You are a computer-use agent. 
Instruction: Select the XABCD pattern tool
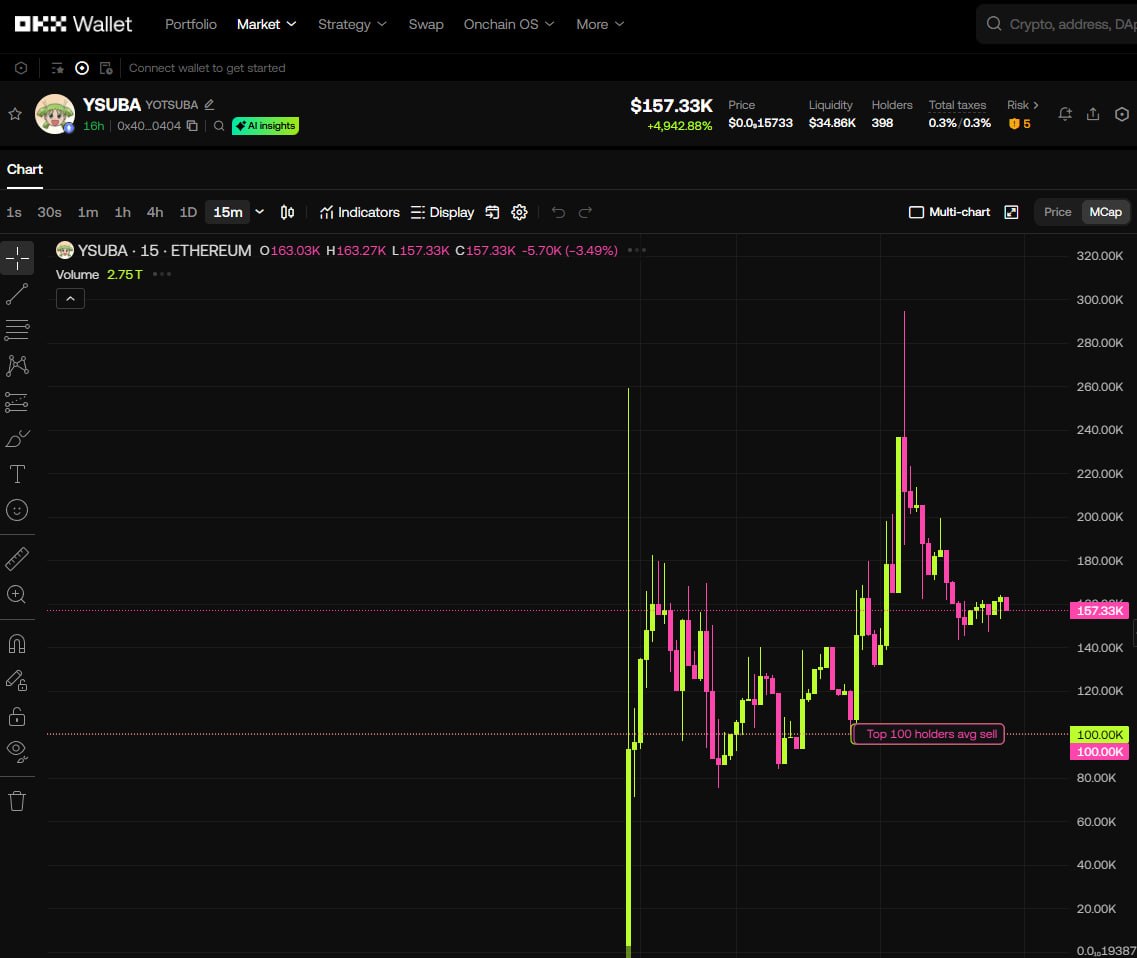(17, 366)
